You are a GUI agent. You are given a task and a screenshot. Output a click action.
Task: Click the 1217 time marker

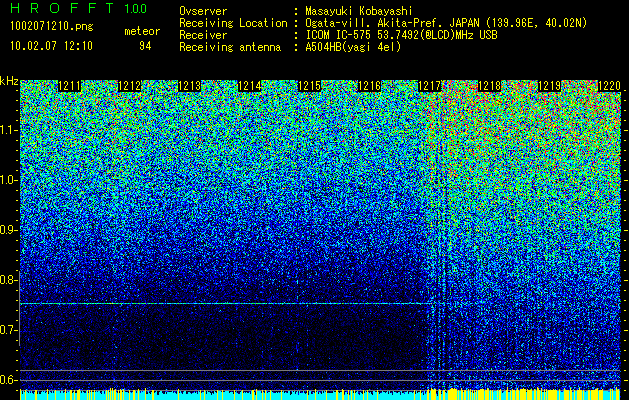tap(430, 86)
